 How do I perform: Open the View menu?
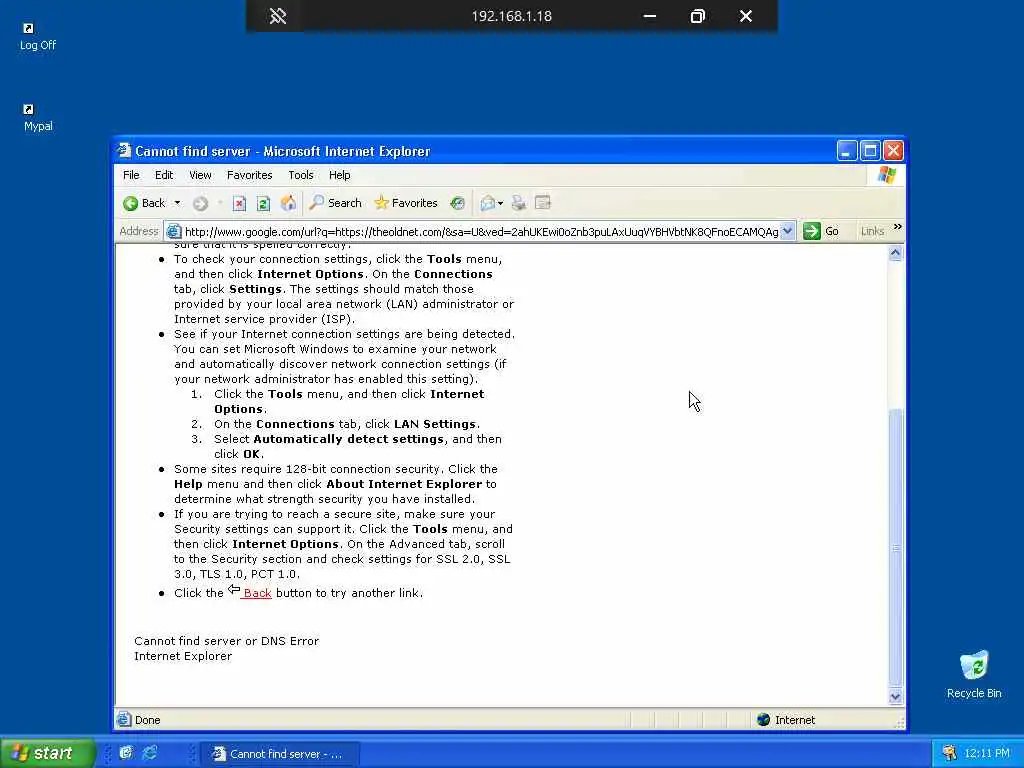(x=200, y=175)
